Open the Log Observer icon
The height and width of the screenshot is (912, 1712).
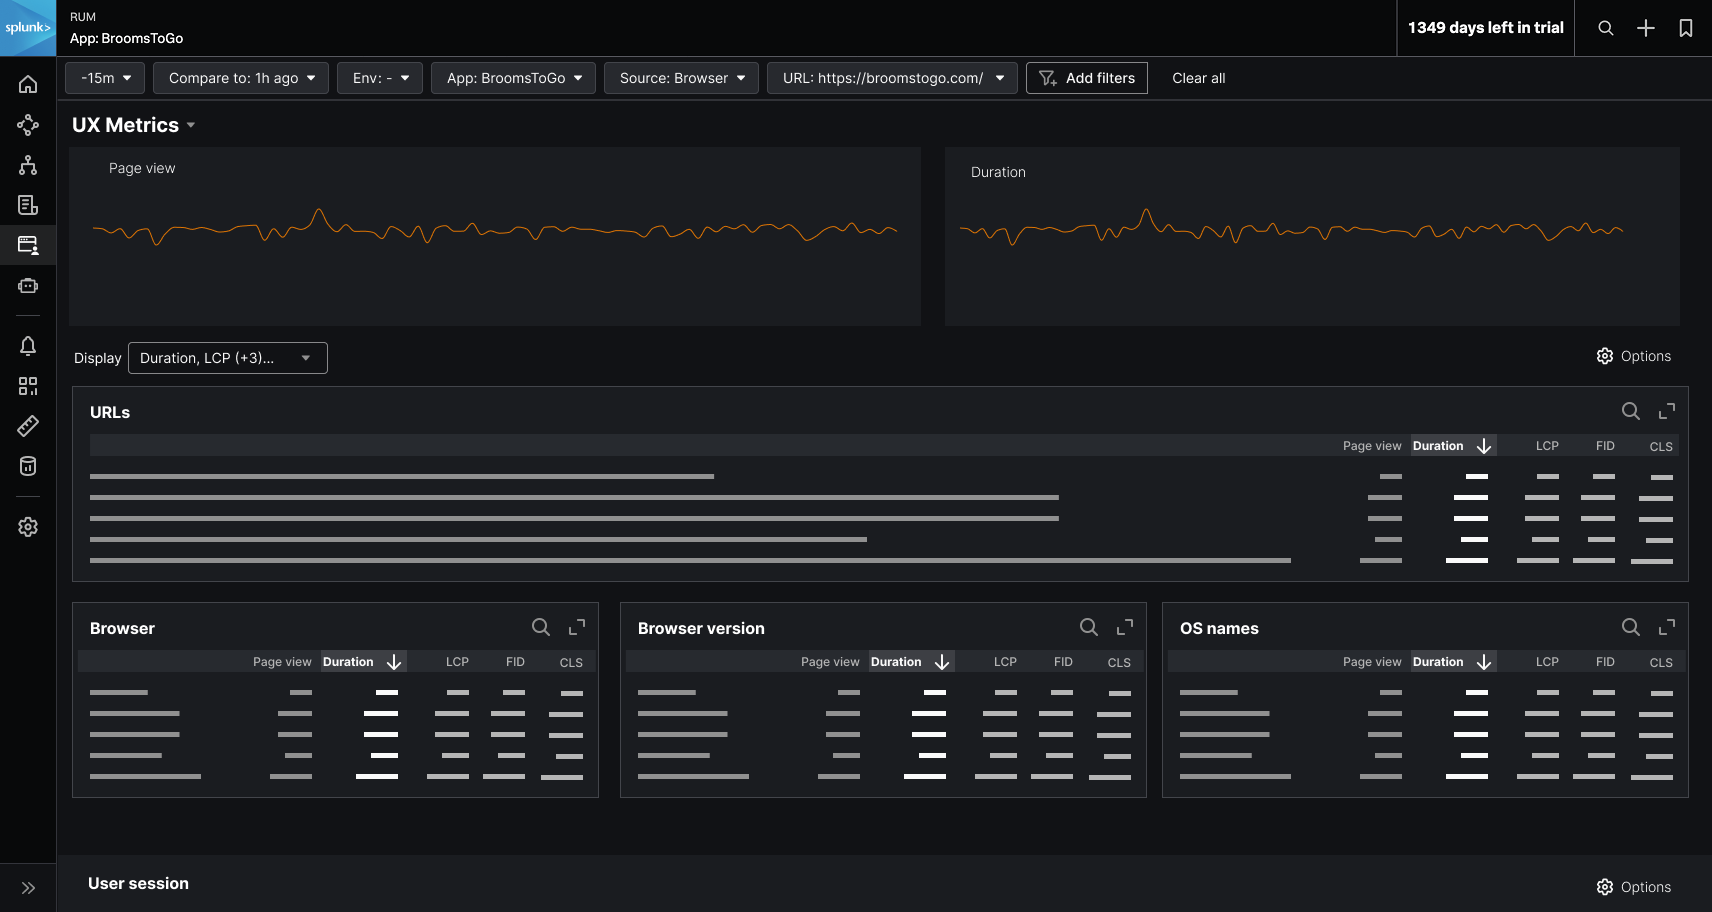(x=28, y=205)
